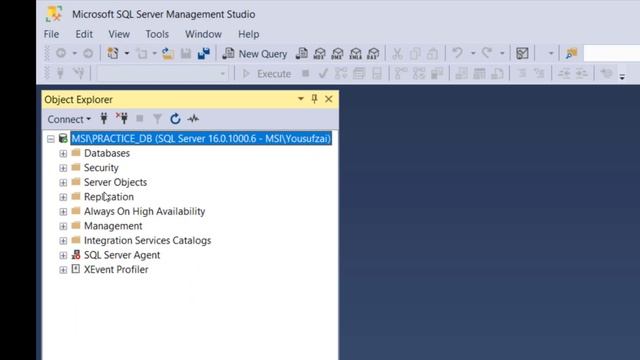Open the Tools menu
The height and width of the screenshot is (360, 640).
point(157,34)
